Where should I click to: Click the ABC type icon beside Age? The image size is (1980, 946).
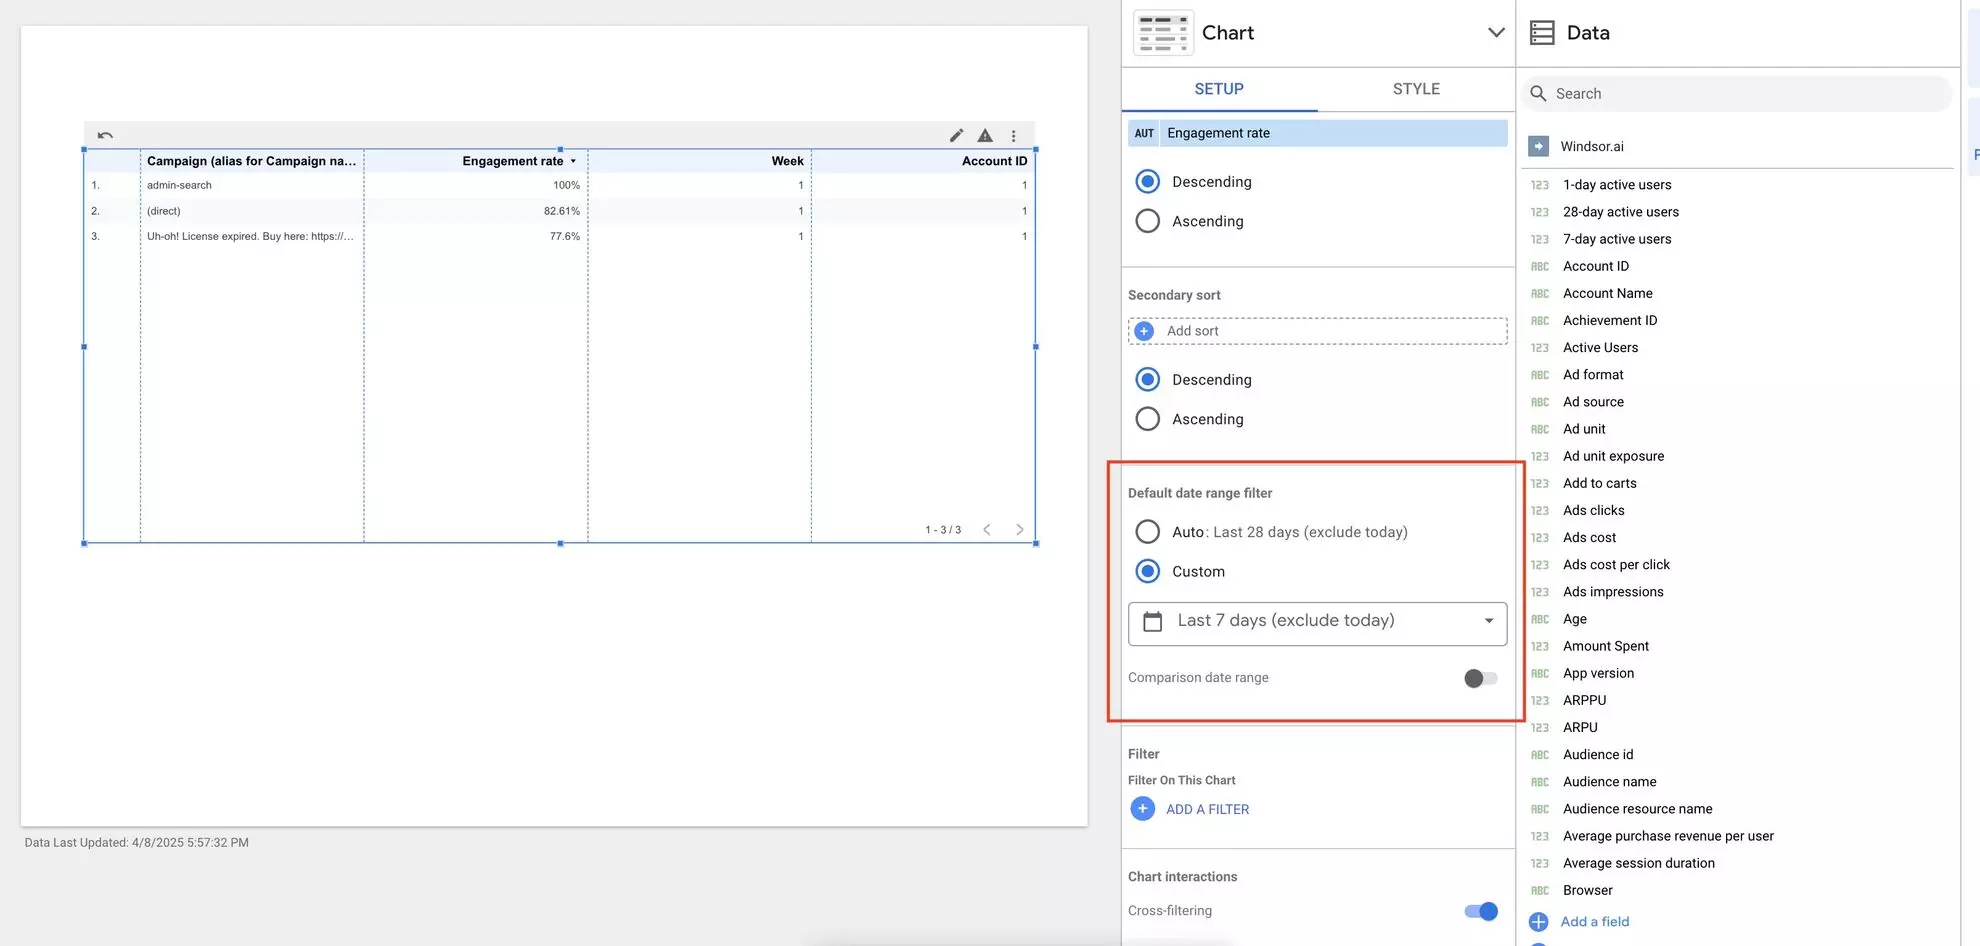pyautogui.click(x=1540, y=619)
